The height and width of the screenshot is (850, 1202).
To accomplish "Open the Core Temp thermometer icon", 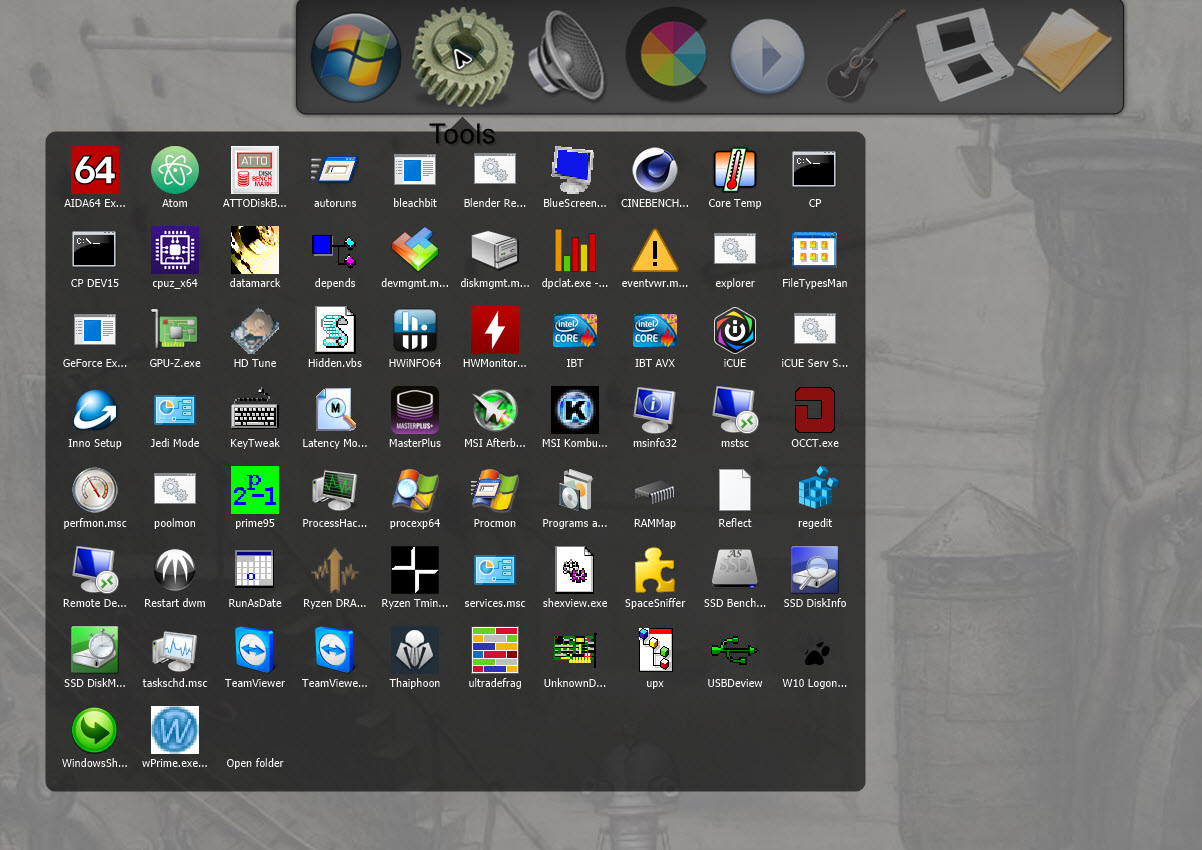I will [735, 170].
